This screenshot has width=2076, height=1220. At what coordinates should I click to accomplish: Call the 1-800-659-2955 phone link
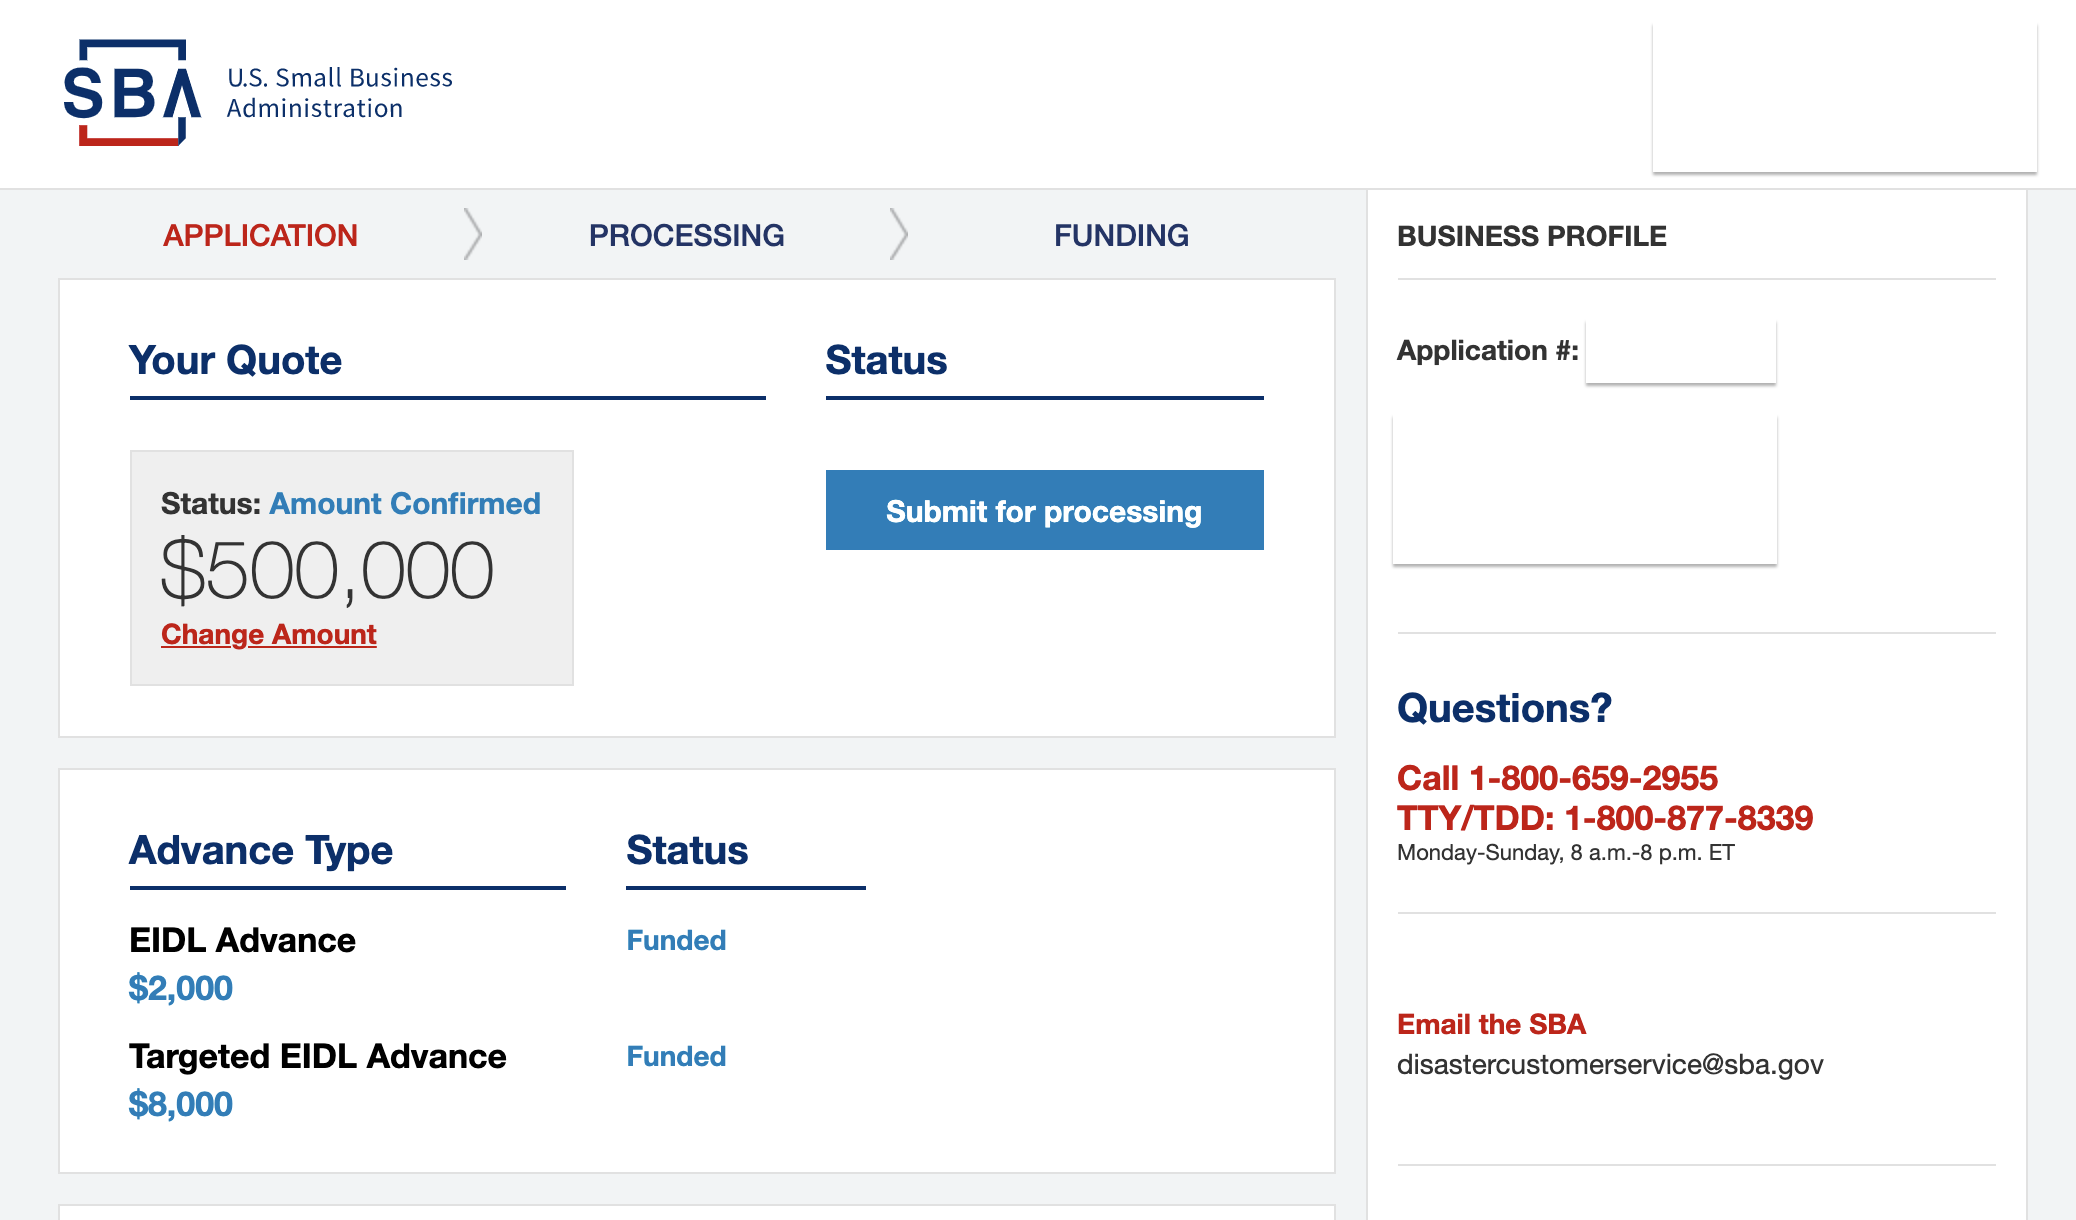(1557, 778)
